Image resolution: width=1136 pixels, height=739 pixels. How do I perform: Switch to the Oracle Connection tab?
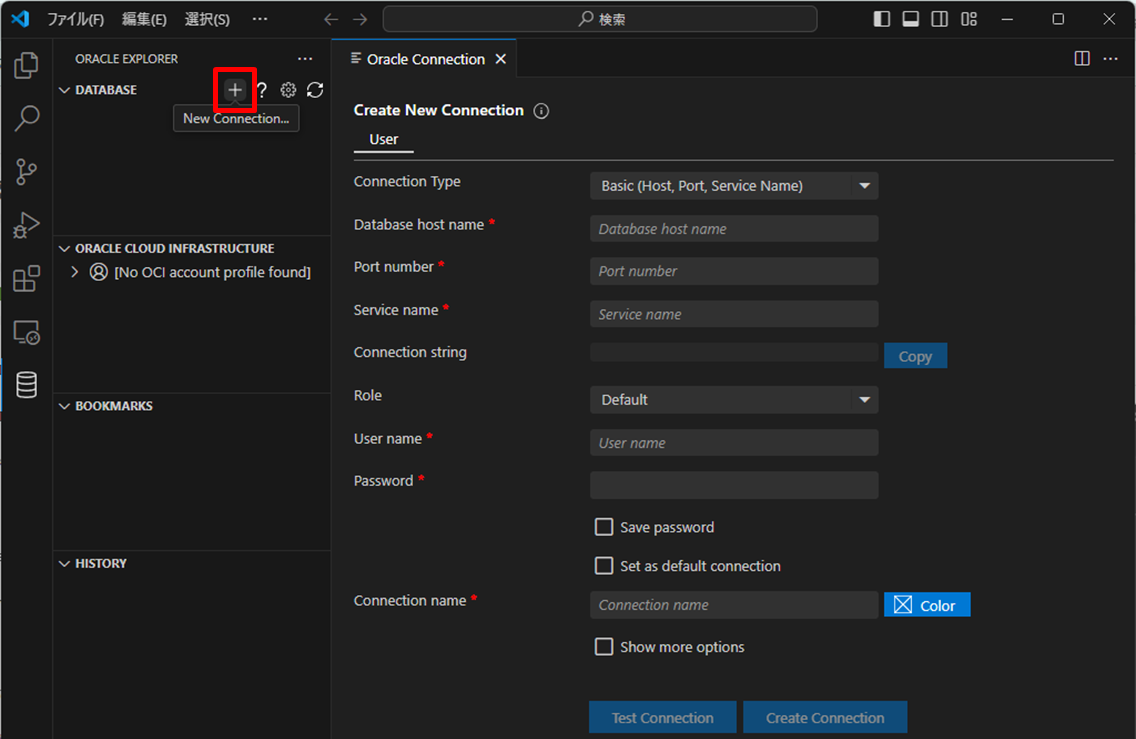tap(425, 59)
